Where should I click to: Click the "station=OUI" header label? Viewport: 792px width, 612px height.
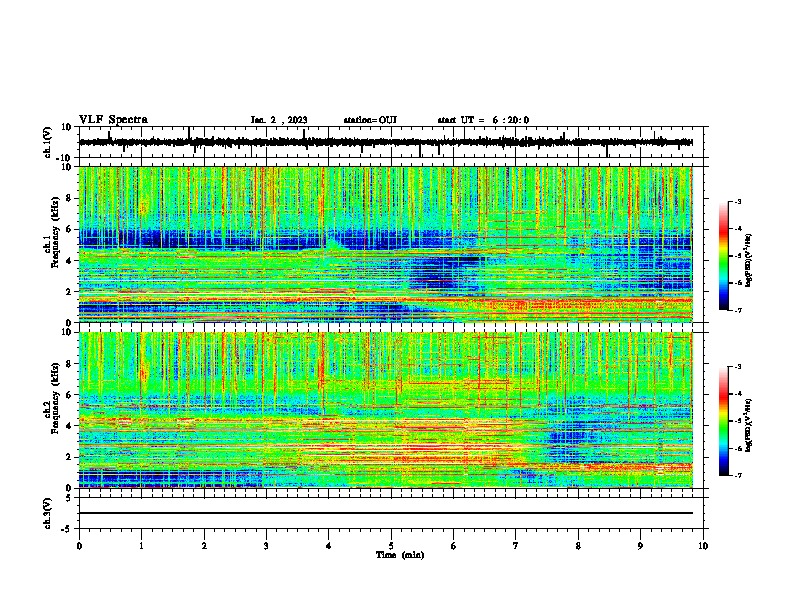(x=370, y=120)
